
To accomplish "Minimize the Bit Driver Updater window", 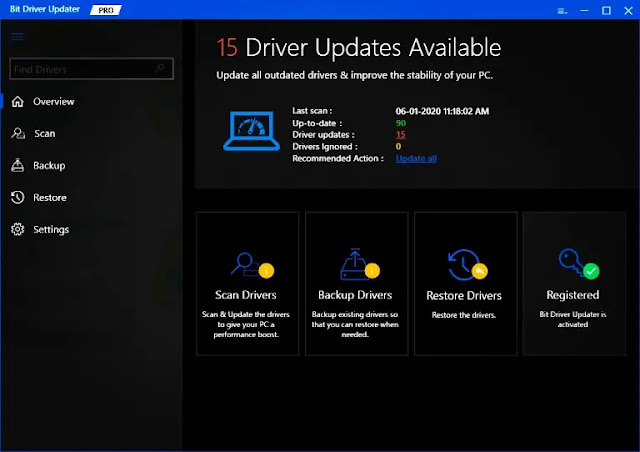I will [x=584, y=11].
